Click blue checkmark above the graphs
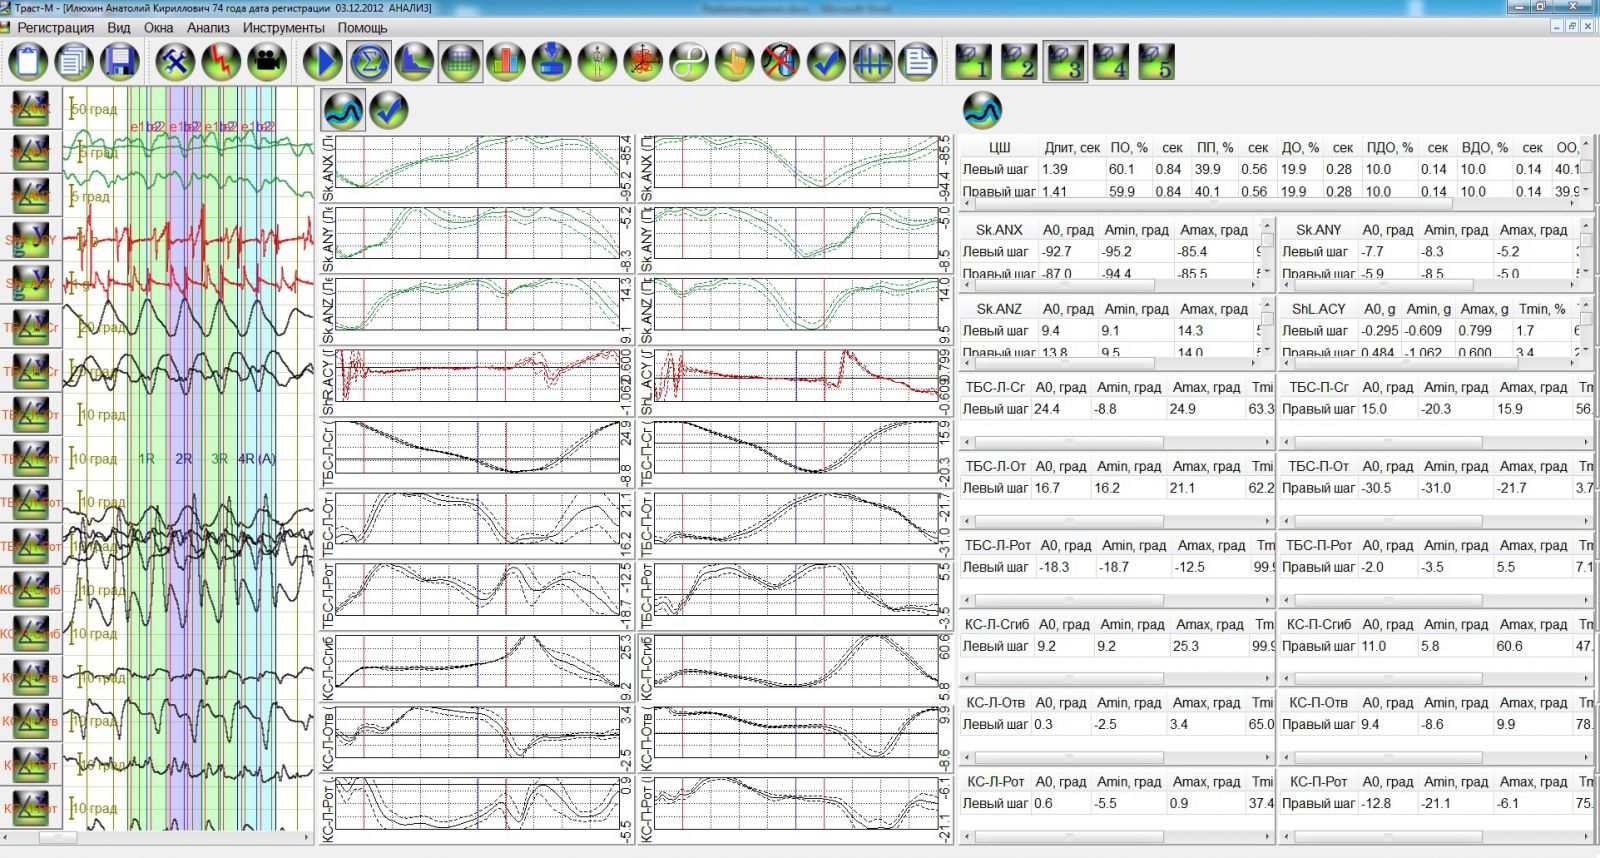 click(389, 110)
